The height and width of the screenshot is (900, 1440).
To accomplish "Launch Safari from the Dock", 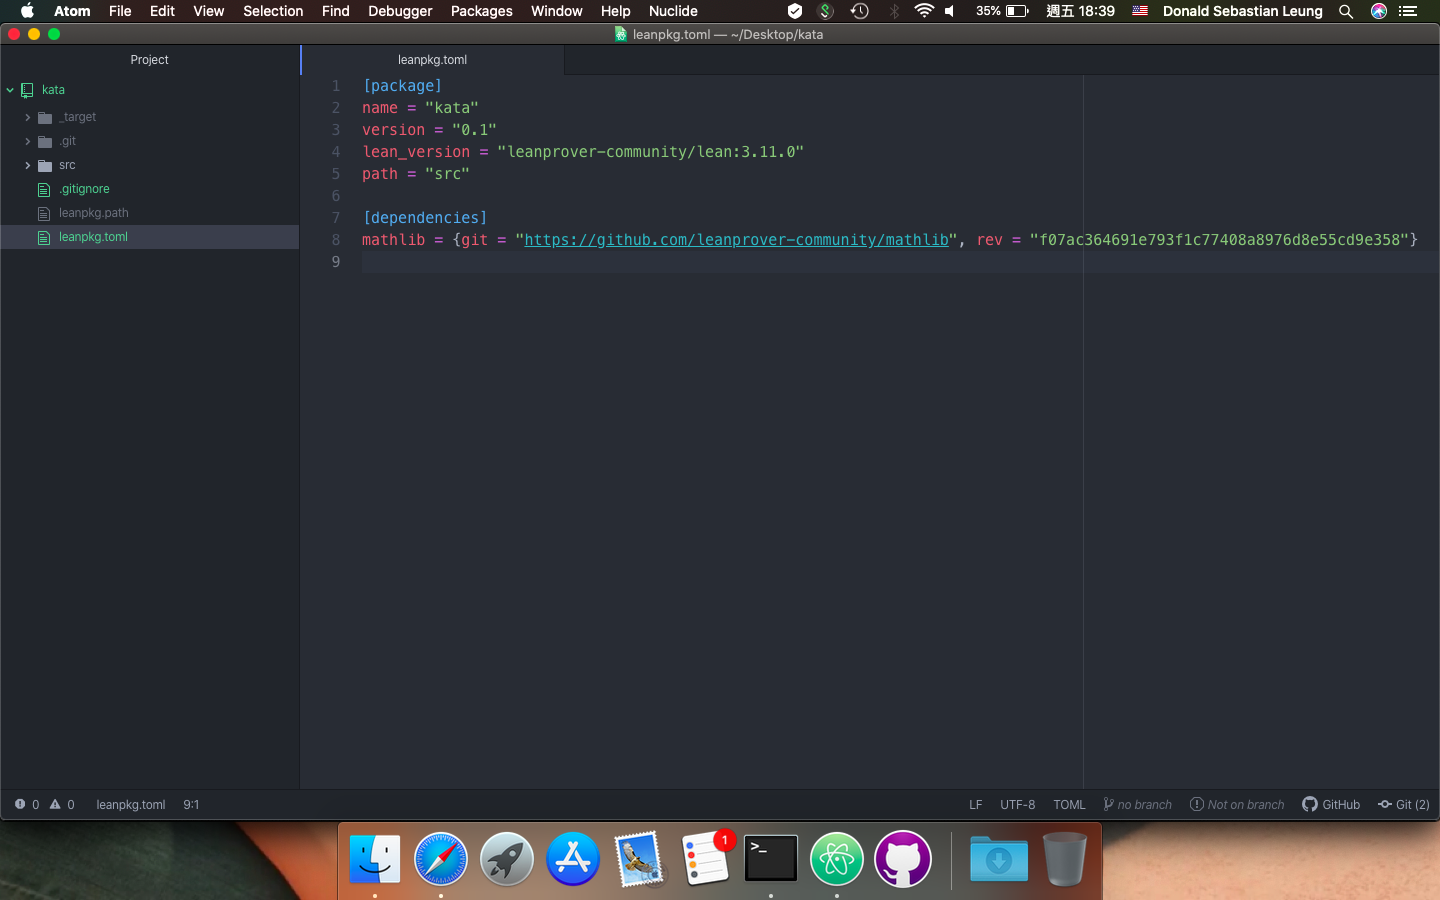I will 441,859.
